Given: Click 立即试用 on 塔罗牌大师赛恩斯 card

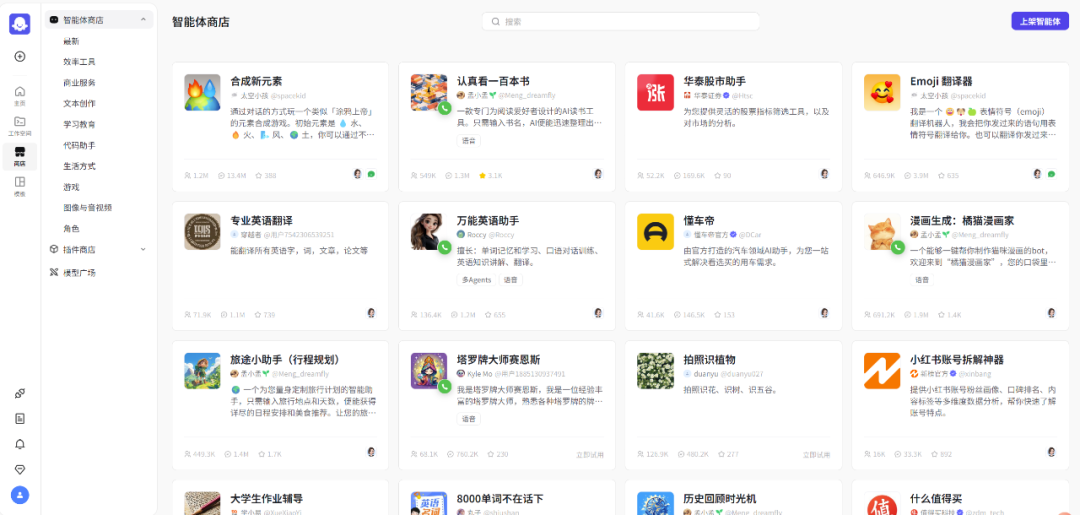Looking at the screenshot, I should (x=590, y=454).
